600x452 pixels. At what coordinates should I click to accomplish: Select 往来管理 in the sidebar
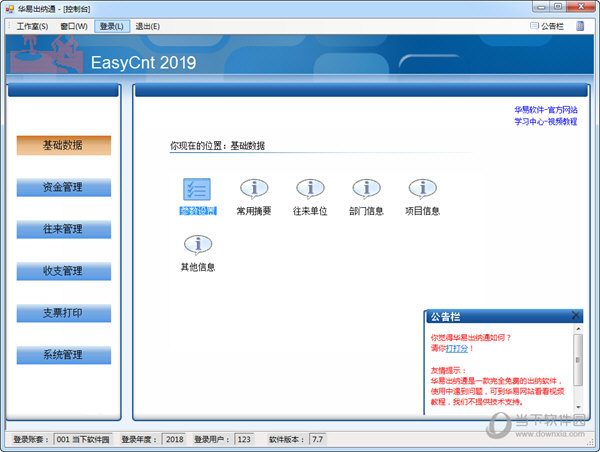(x=63, y=229)
